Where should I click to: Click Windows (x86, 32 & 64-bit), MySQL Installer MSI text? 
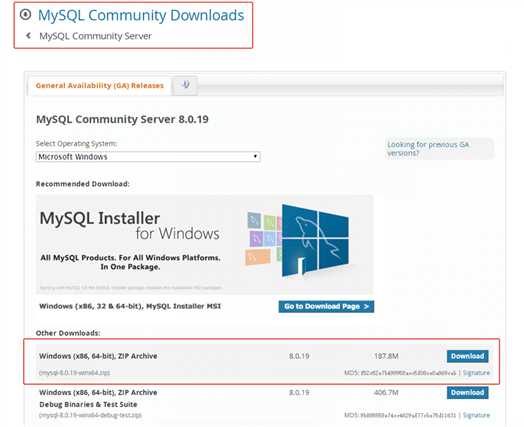130,306
